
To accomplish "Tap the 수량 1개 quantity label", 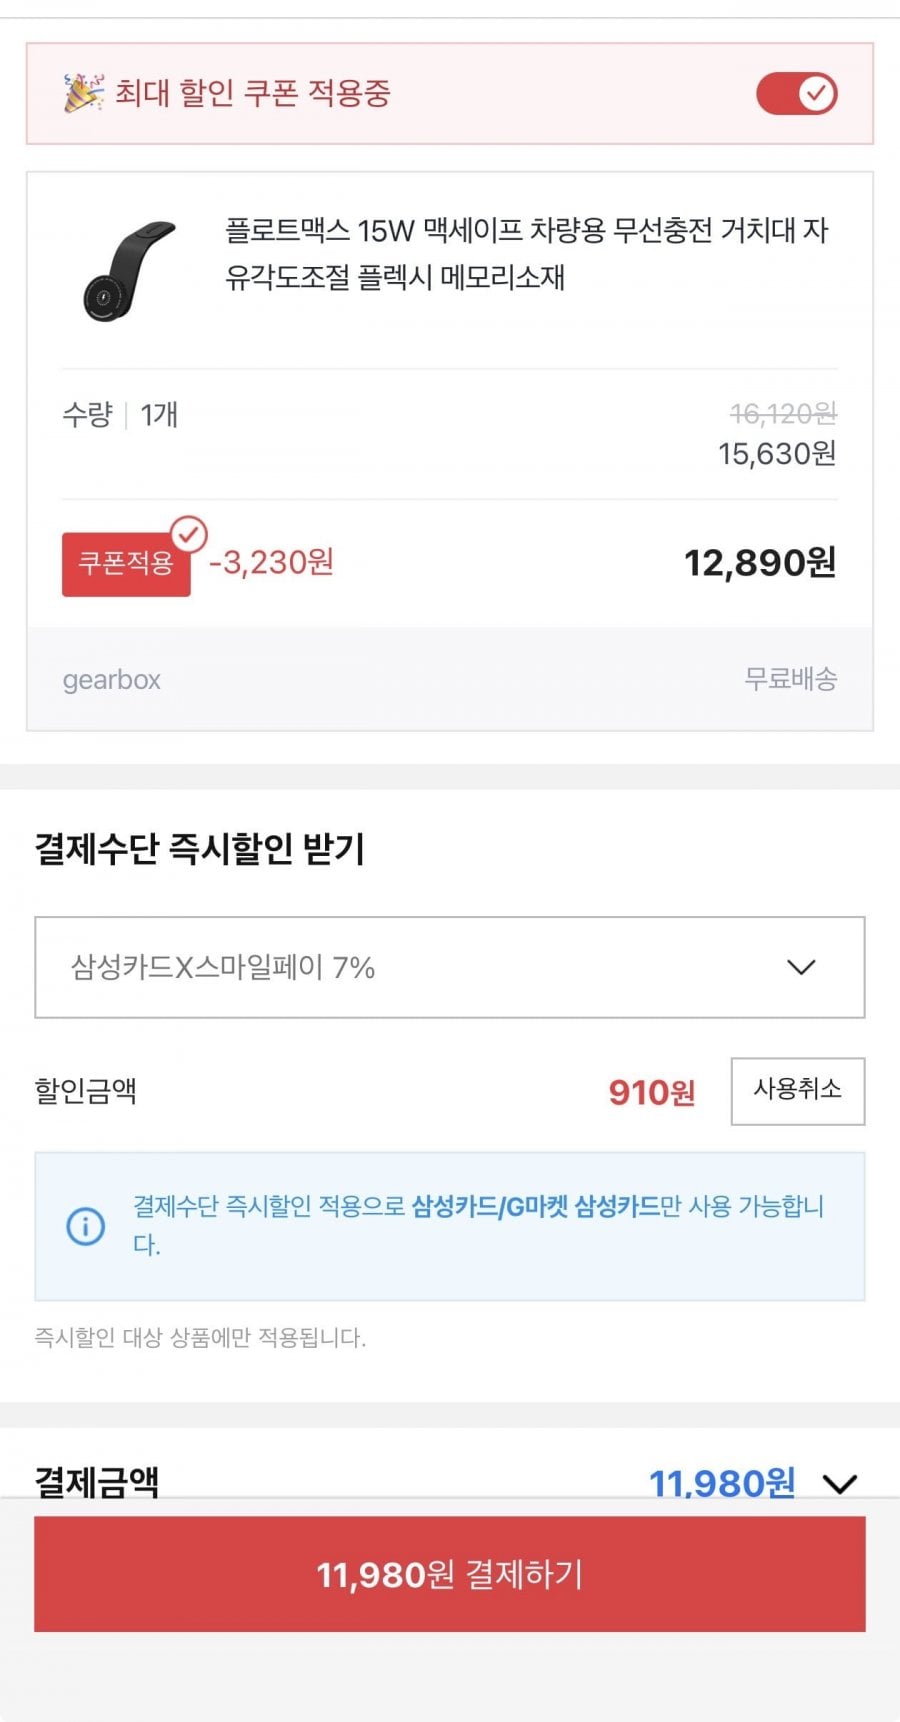I will pyautogui.click(x=120, y=414).
